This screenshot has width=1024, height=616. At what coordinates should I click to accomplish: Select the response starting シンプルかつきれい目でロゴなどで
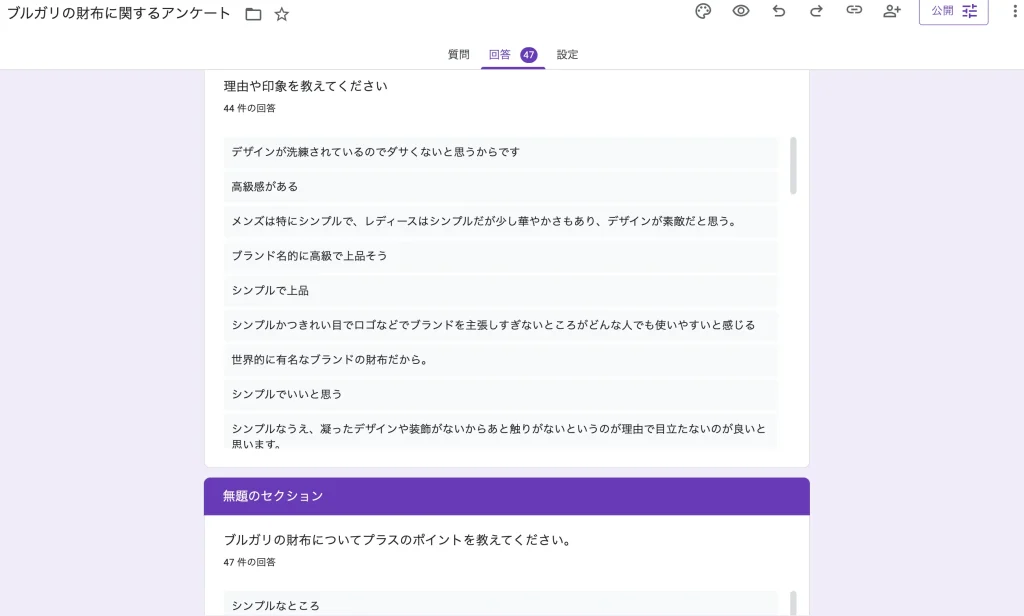(501, 325)
